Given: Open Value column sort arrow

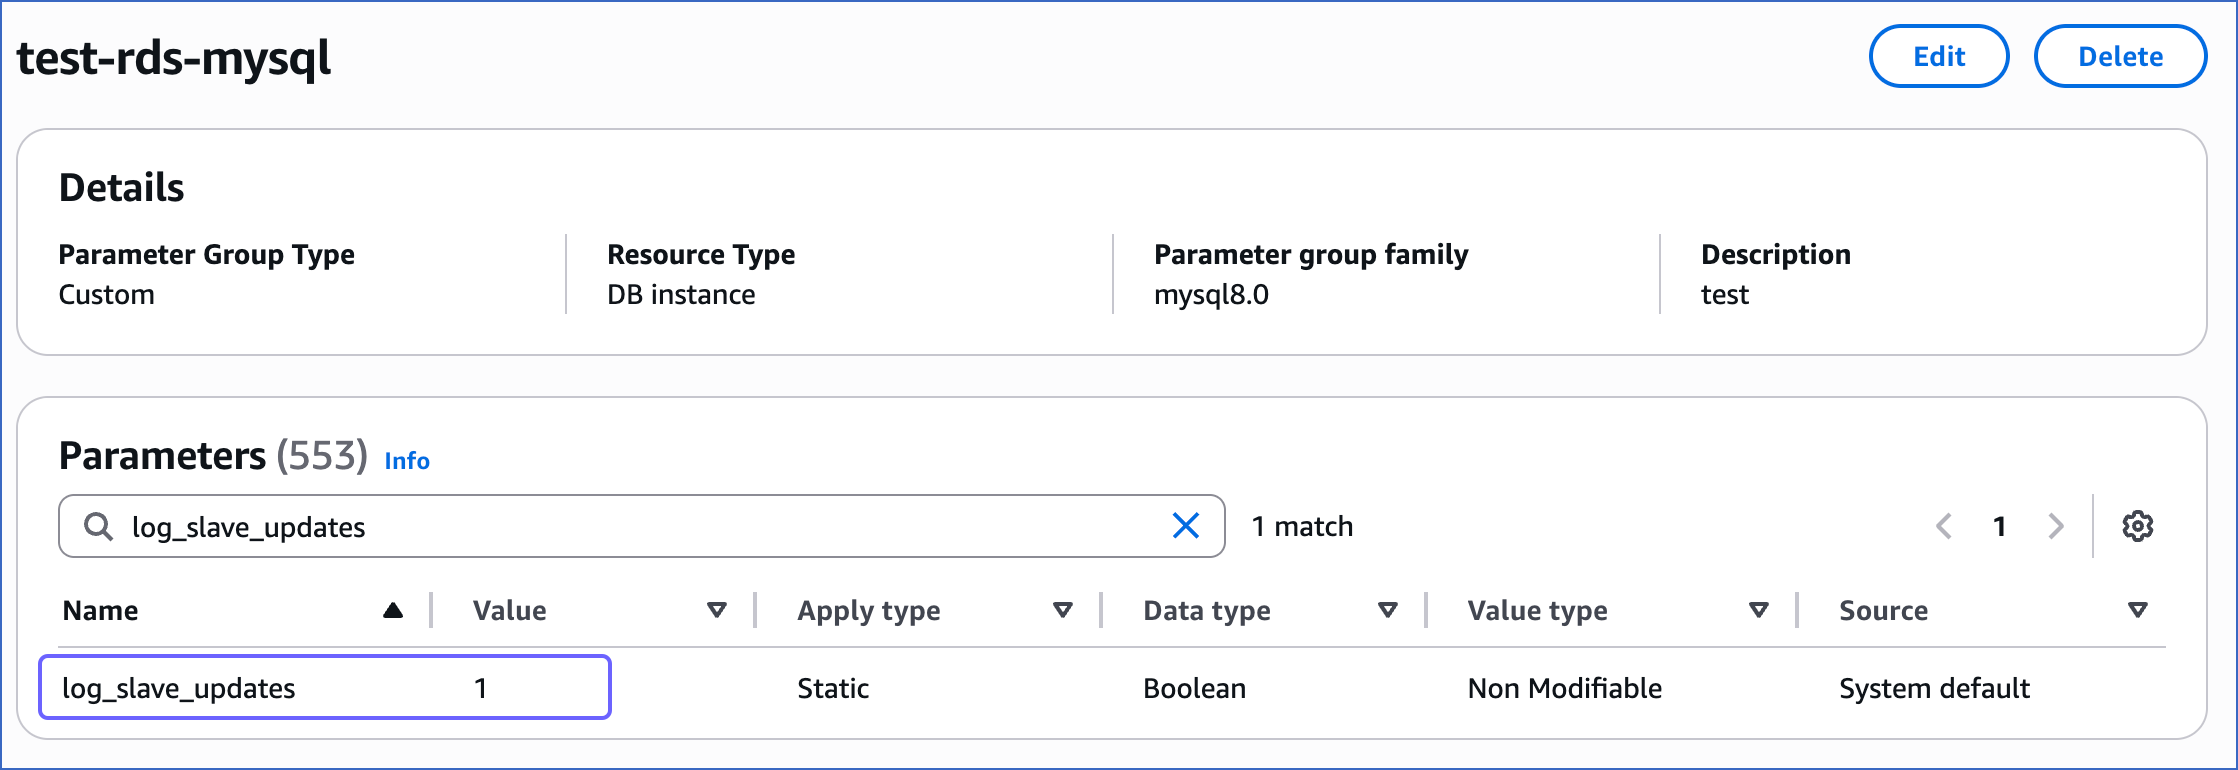Looking at the screenshot, I should pyautogui.click(x=716, y=610).
